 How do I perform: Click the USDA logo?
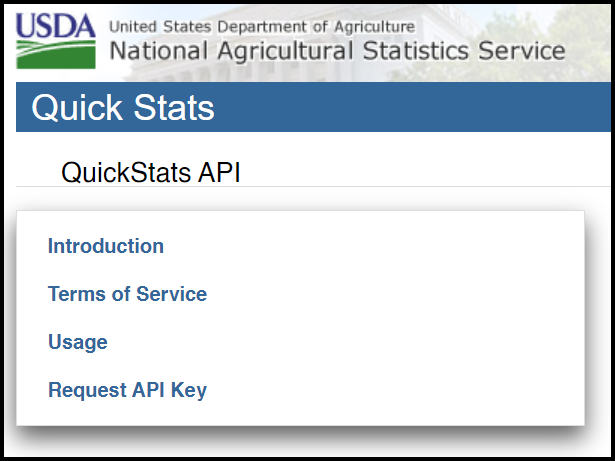click(56, 40)
